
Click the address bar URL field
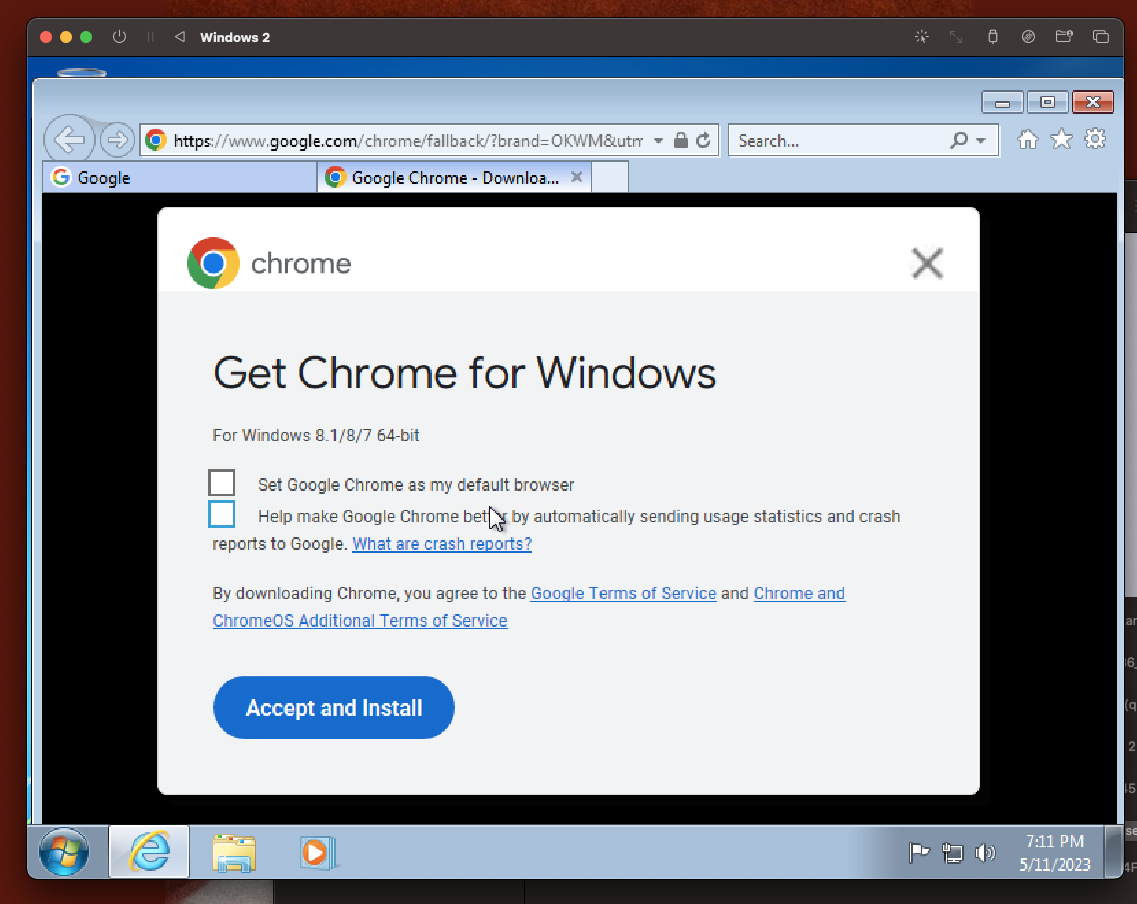click(408, 141)
